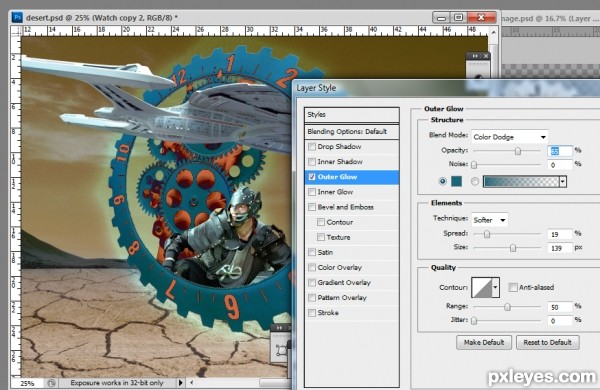Open the glow gradient picker arrow
600x390 pixels.
point(563,182)
